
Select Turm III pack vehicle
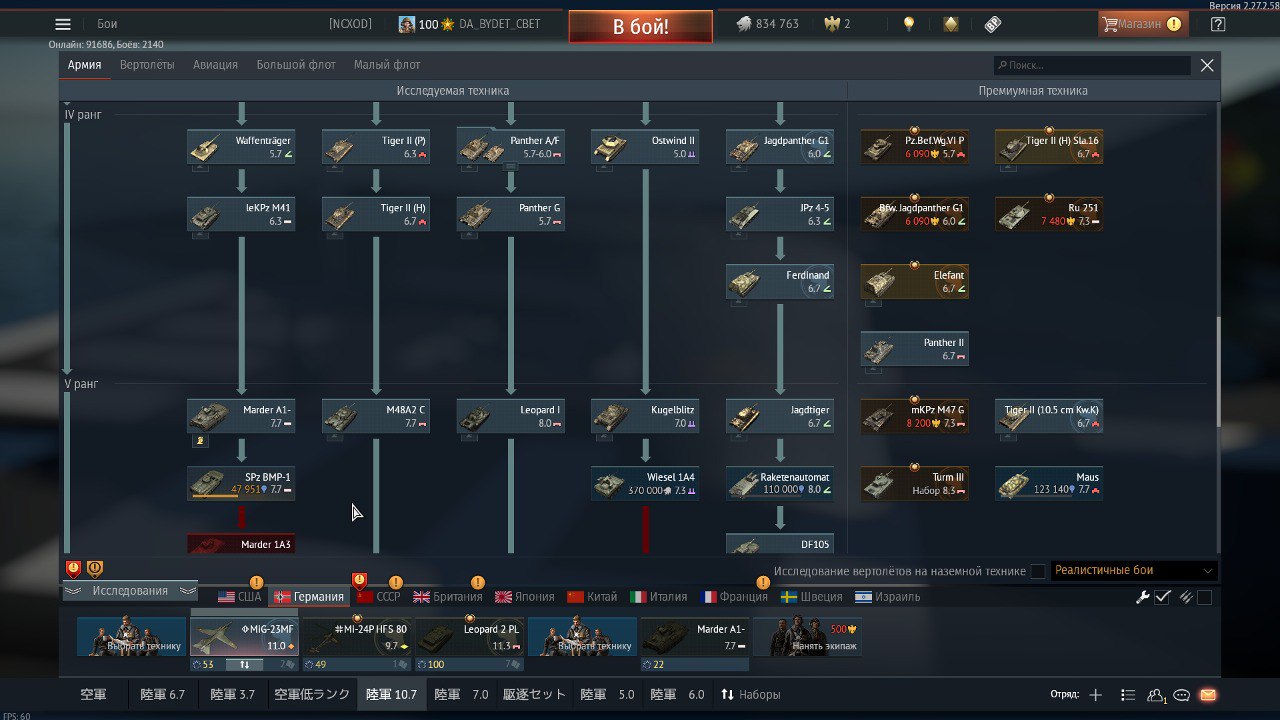coord(915,483)
